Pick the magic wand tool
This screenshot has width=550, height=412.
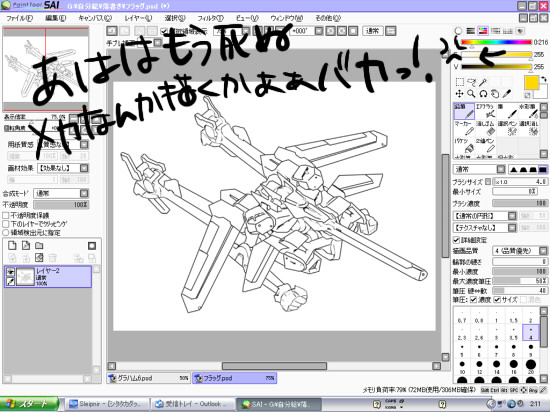point(483,82)
